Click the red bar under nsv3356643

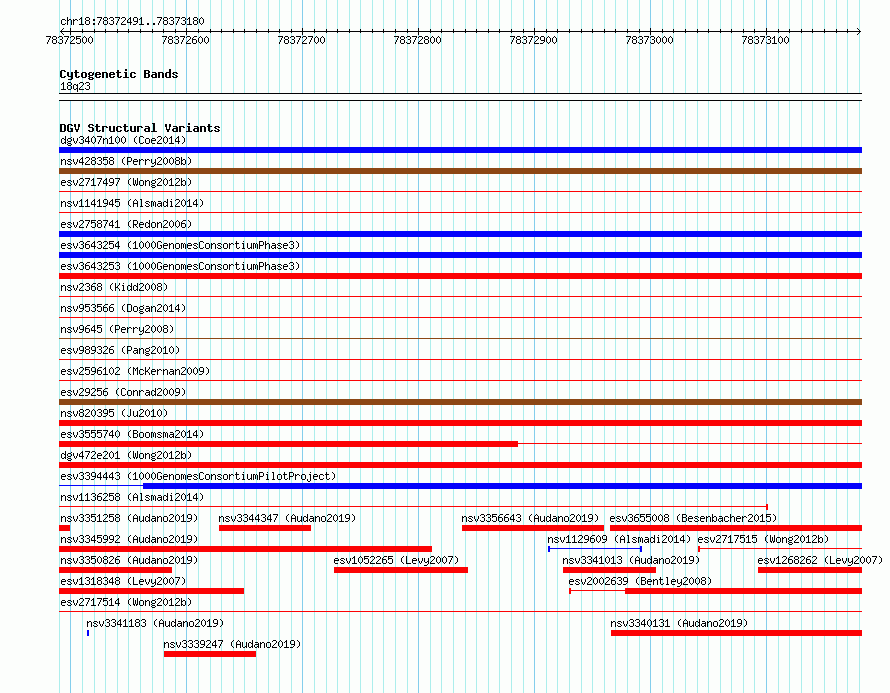click(533, 528)
